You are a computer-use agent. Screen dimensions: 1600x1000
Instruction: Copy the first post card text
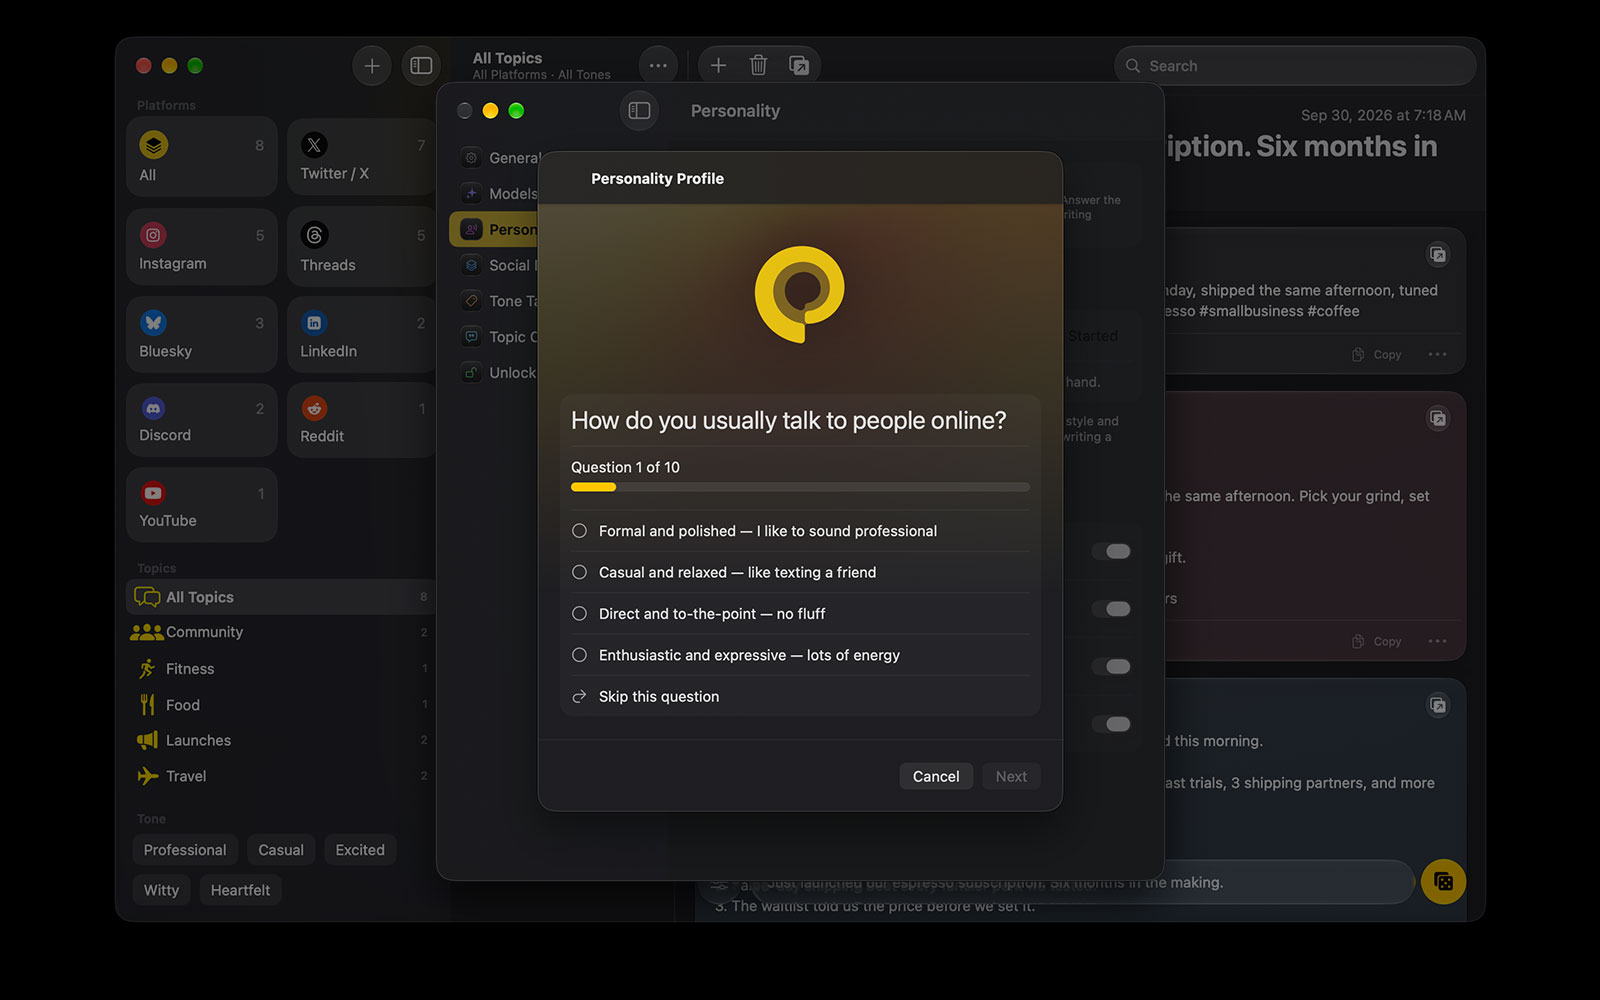tap(1377, 355)
